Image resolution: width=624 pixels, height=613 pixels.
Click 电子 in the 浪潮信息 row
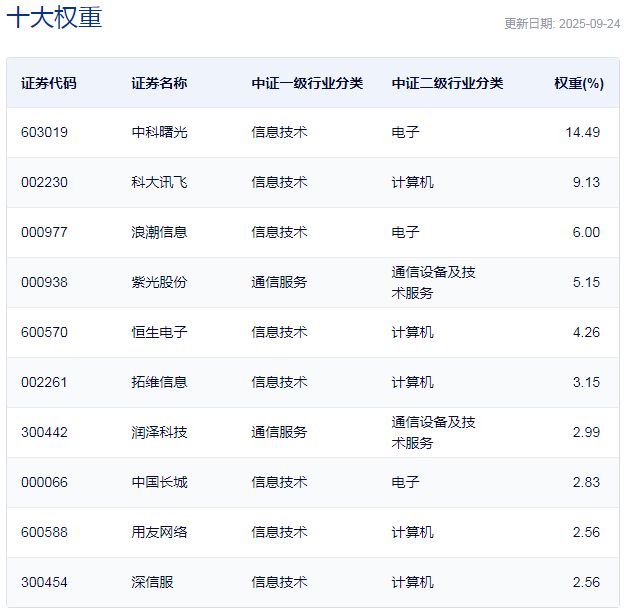pyautogui.click(x=406, y=232)
